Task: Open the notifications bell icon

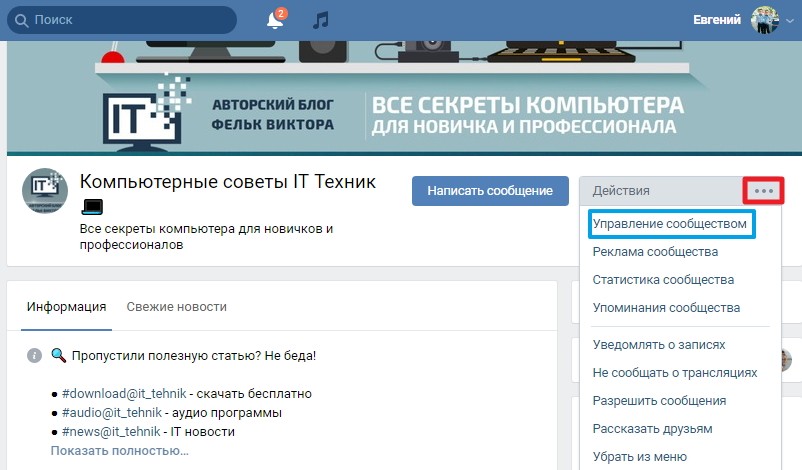Action: pyautogui.click(x=275, y=20)
